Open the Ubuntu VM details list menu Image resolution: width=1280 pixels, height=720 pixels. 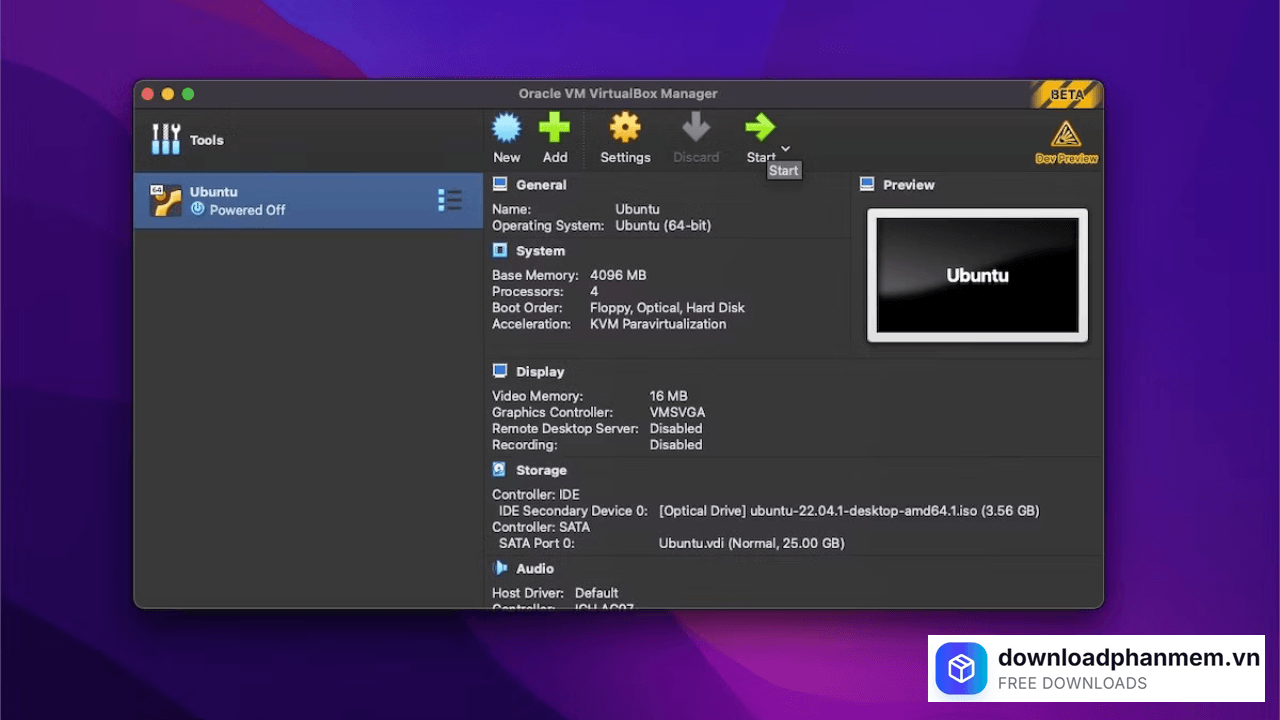[x=449, y=200]
